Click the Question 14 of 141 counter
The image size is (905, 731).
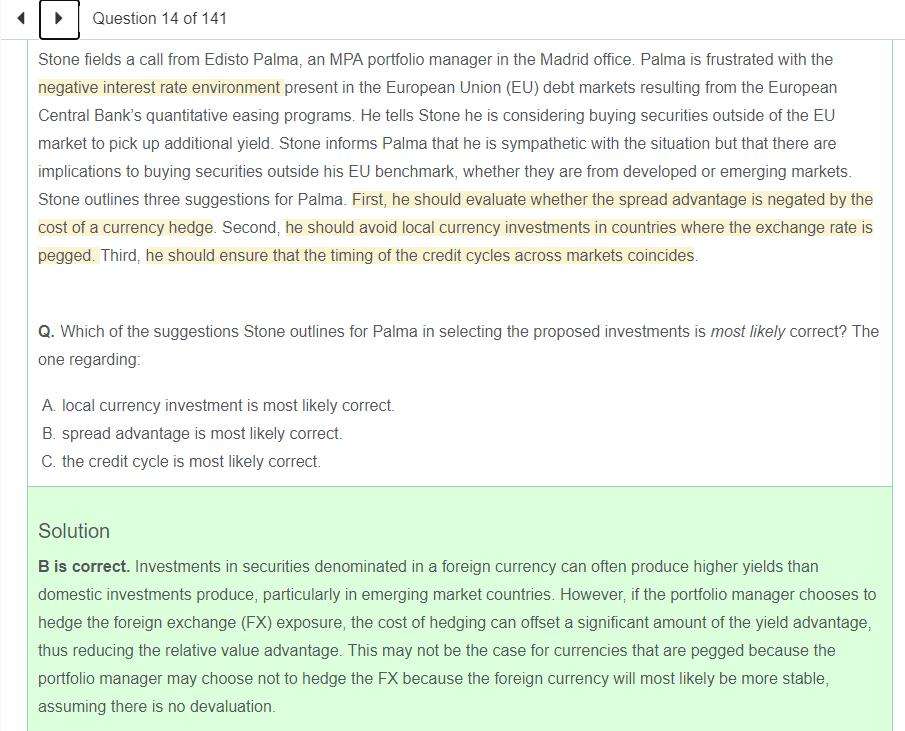coord(159,18)
